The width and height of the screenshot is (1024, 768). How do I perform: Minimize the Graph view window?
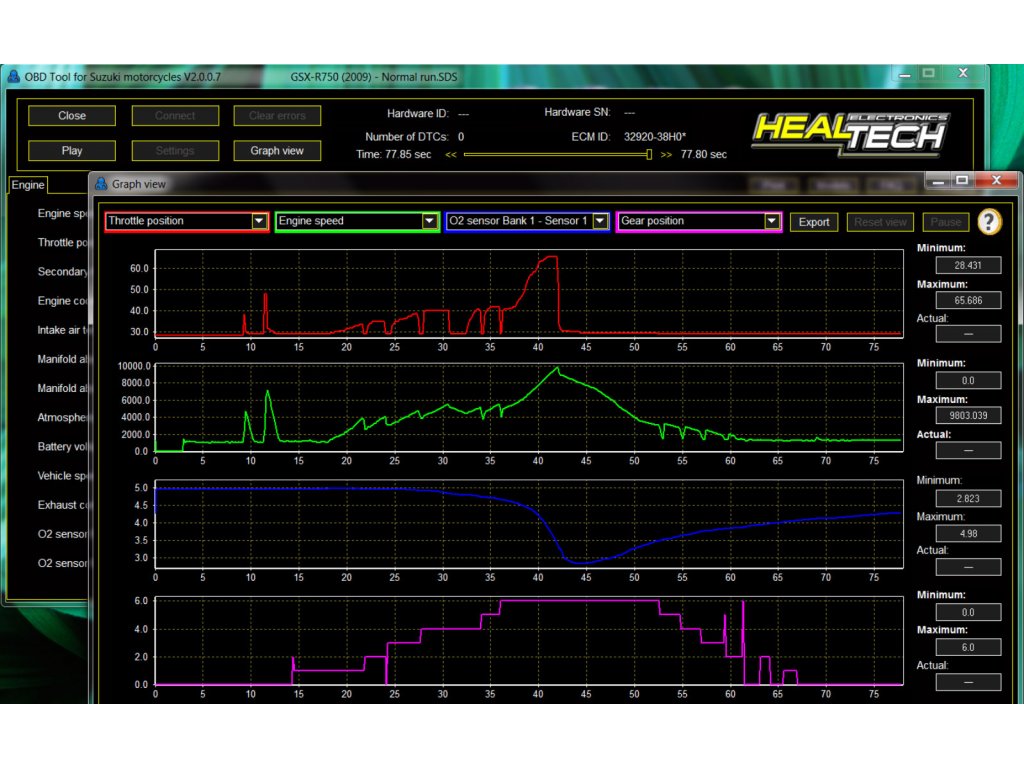coord(938,180)
